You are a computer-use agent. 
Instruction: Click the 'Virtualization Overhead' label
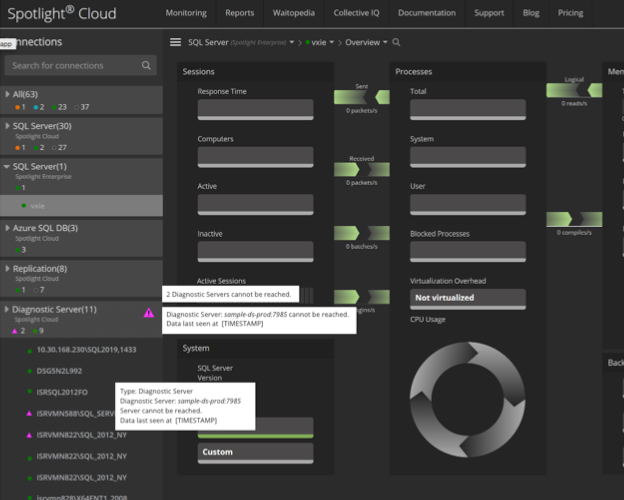tap(448, 281)
